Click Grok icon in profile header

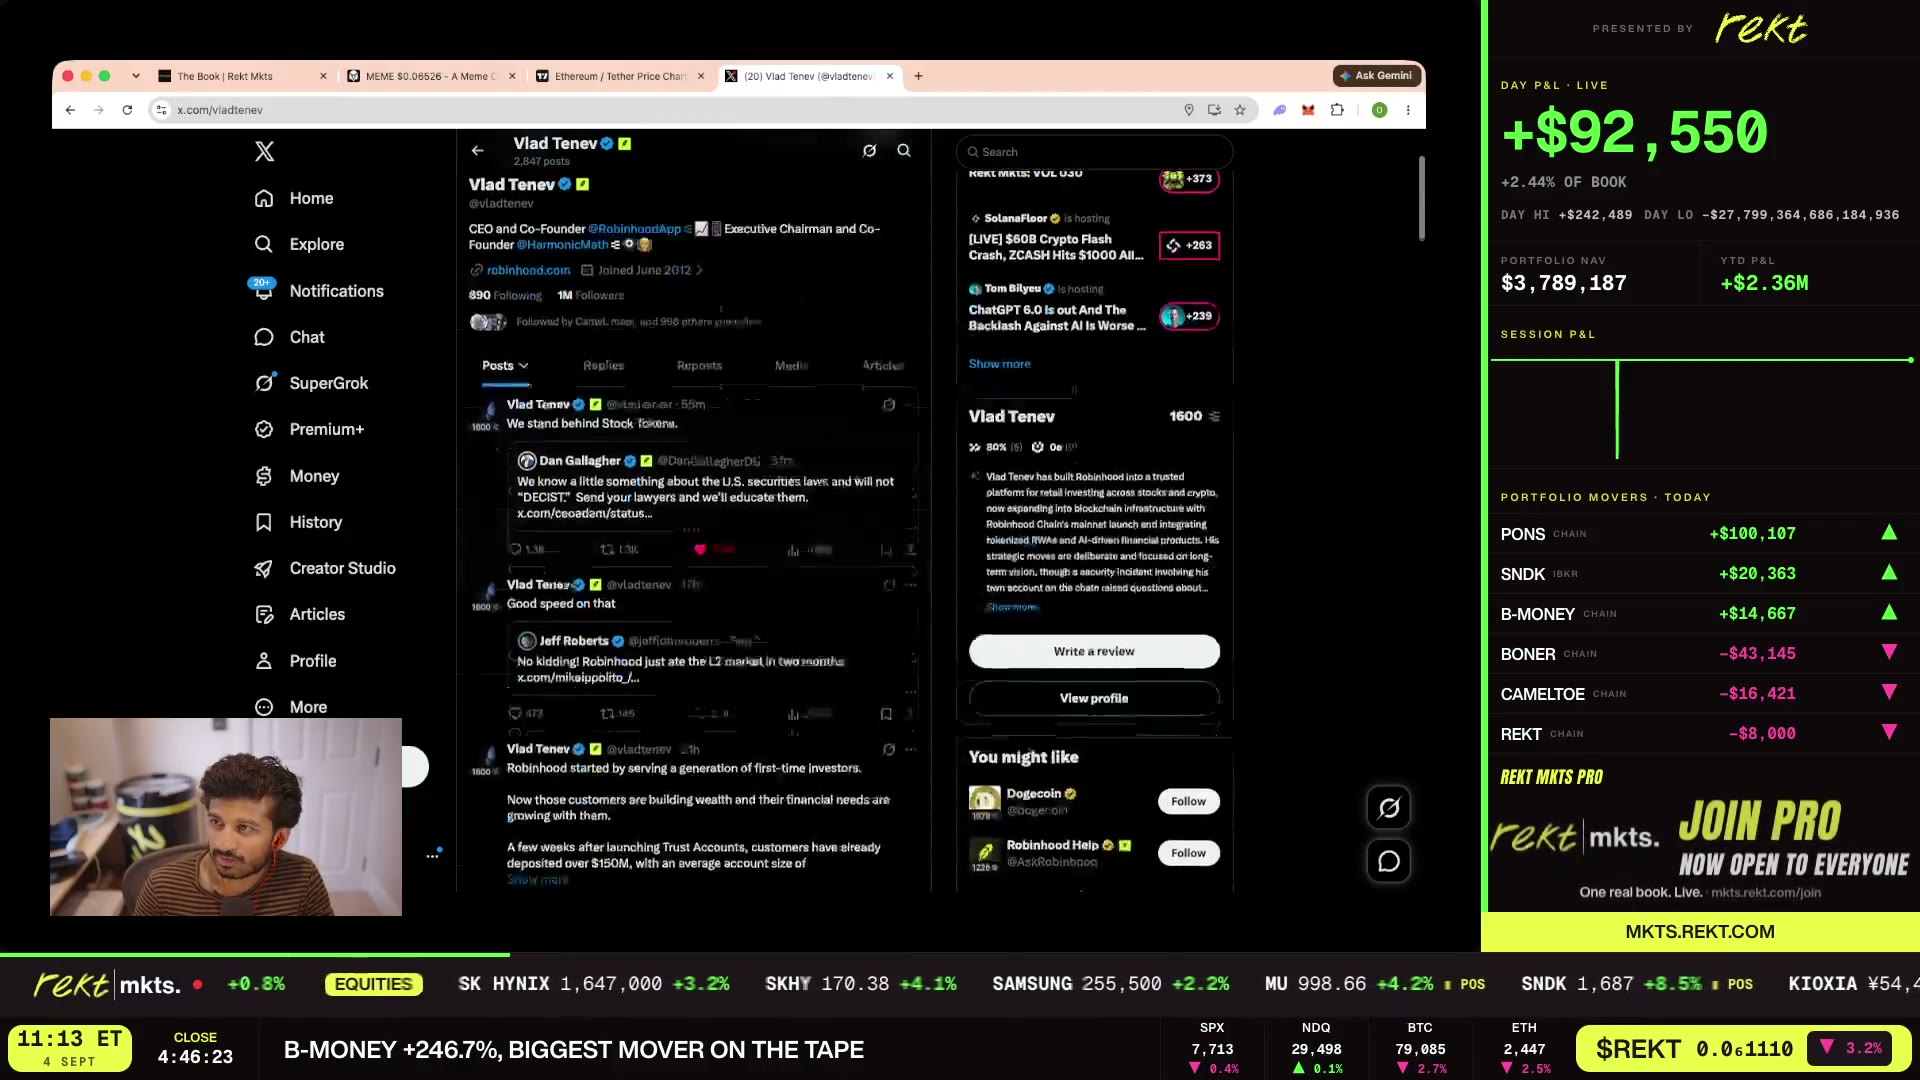[x=869, y=151]
